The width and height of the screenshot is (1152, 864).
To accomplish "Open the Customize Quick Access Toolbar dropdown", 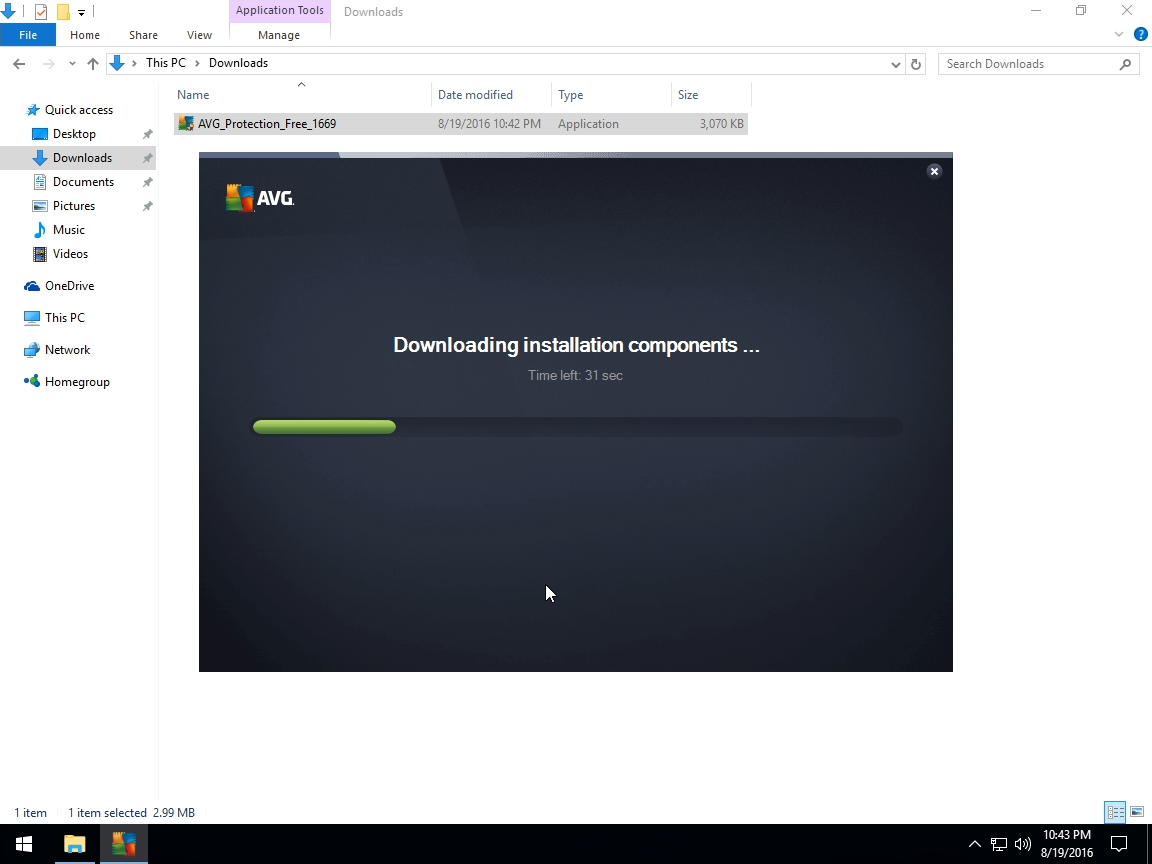I will click(82, 12).
